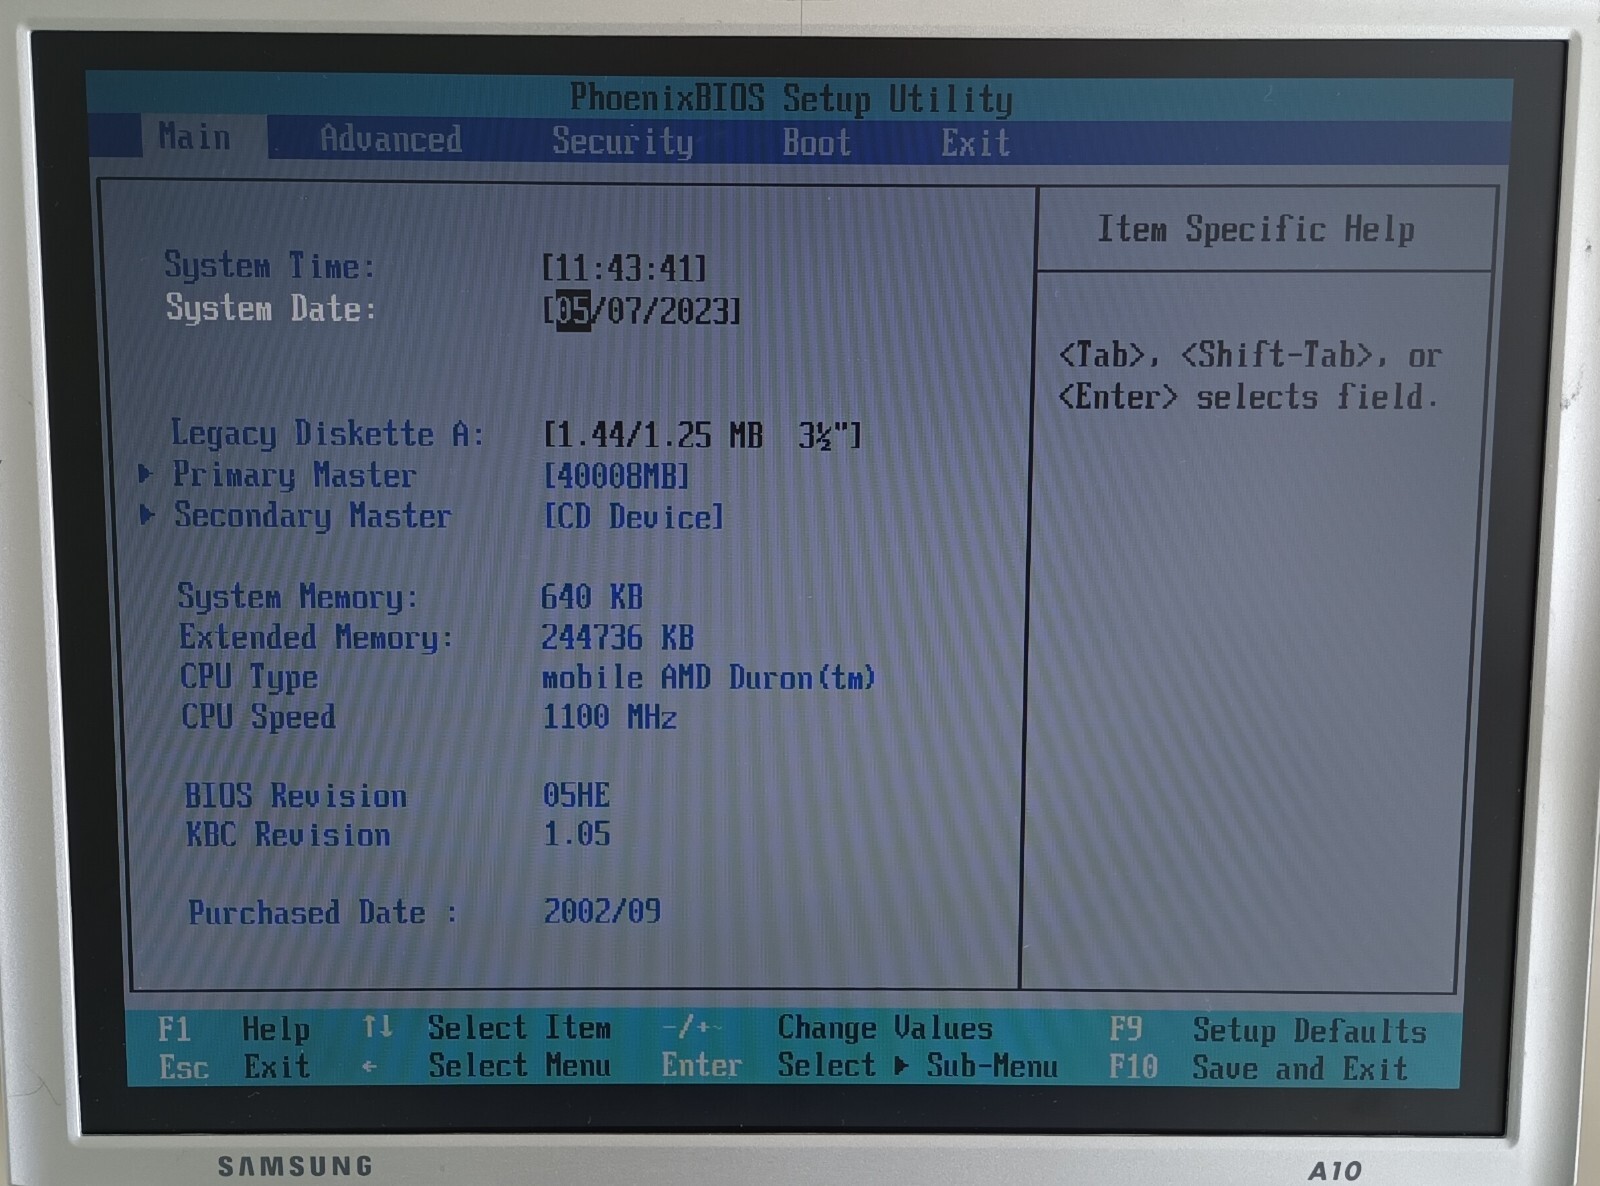Viewport: 1600px width, 1186px height.
Task: Click the Tab, Shift-Tab help text
Action: [1250, 376]
